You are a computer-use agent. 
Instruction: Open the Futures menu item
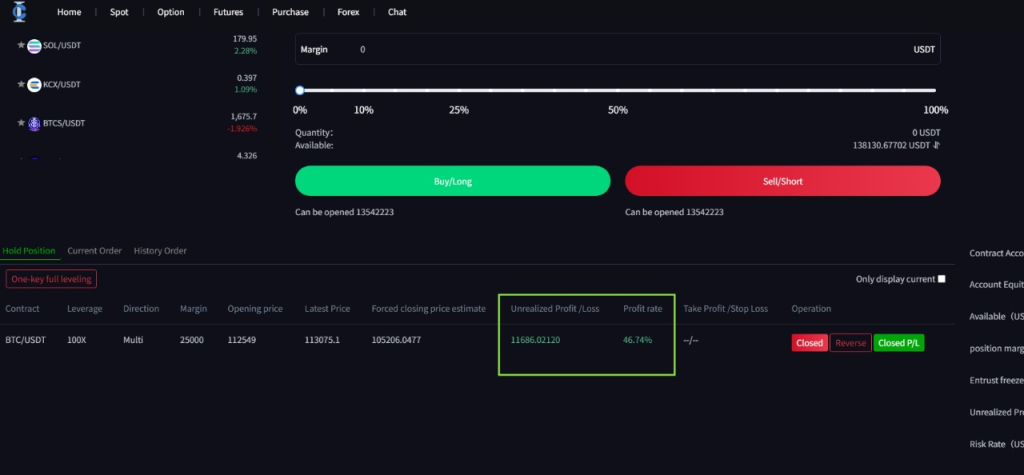227,12
